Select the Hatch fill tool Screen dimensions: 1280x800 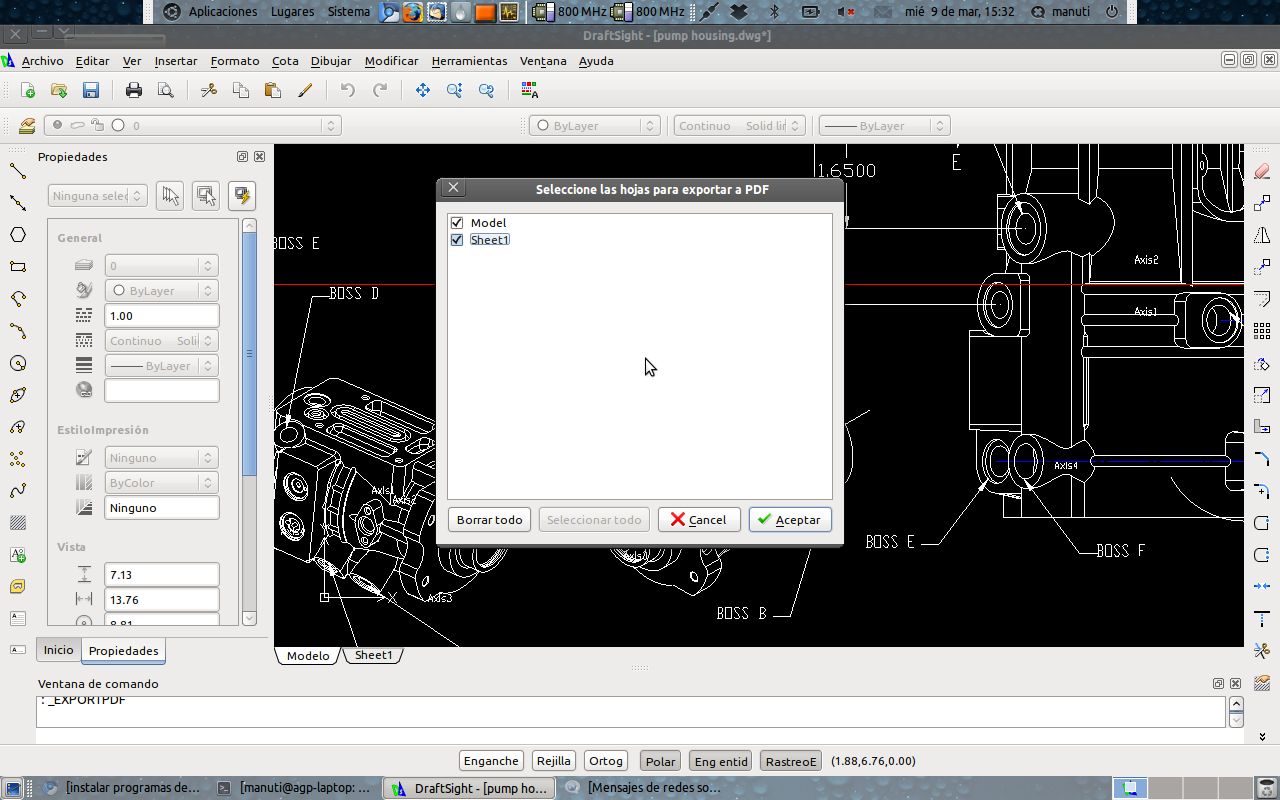coord(17,522)
